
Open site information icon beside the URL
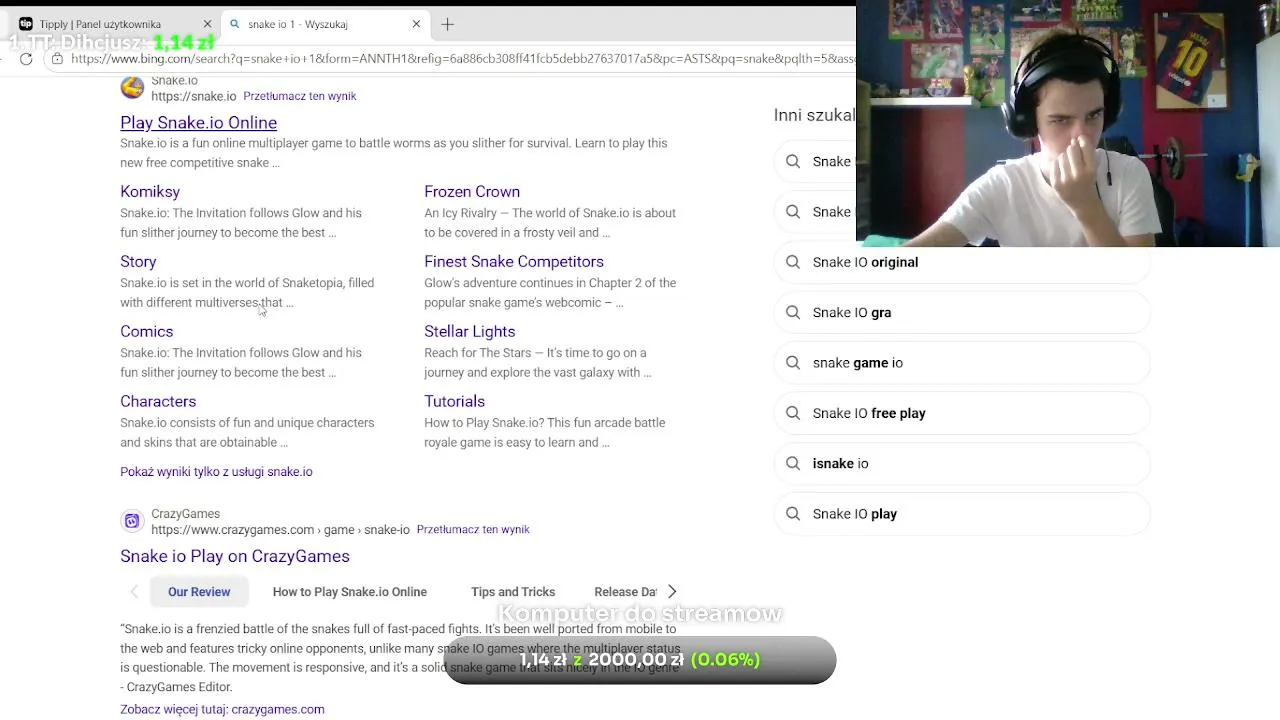coord(57,59)
